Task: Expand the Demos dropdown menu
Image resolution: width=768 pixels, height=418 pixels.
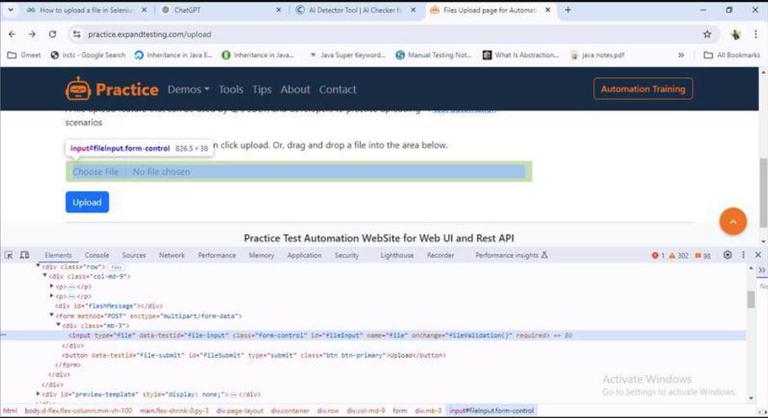Action: pos(188,89)
